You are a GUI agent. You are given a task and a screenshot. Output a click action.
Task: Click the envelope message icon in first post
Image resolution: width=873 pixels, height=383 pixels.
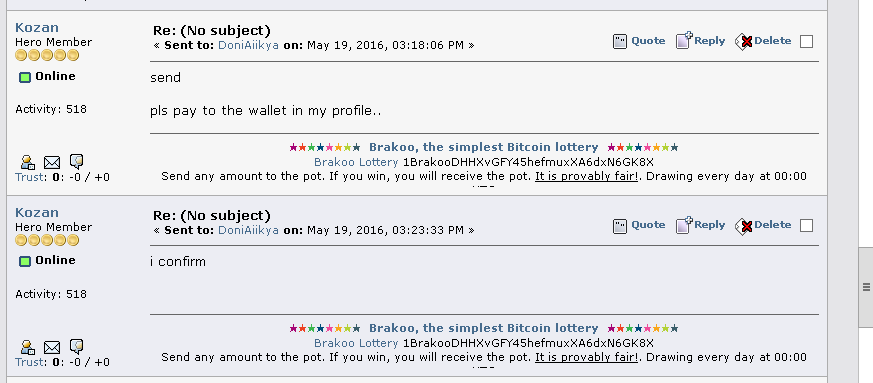[52, 163]
